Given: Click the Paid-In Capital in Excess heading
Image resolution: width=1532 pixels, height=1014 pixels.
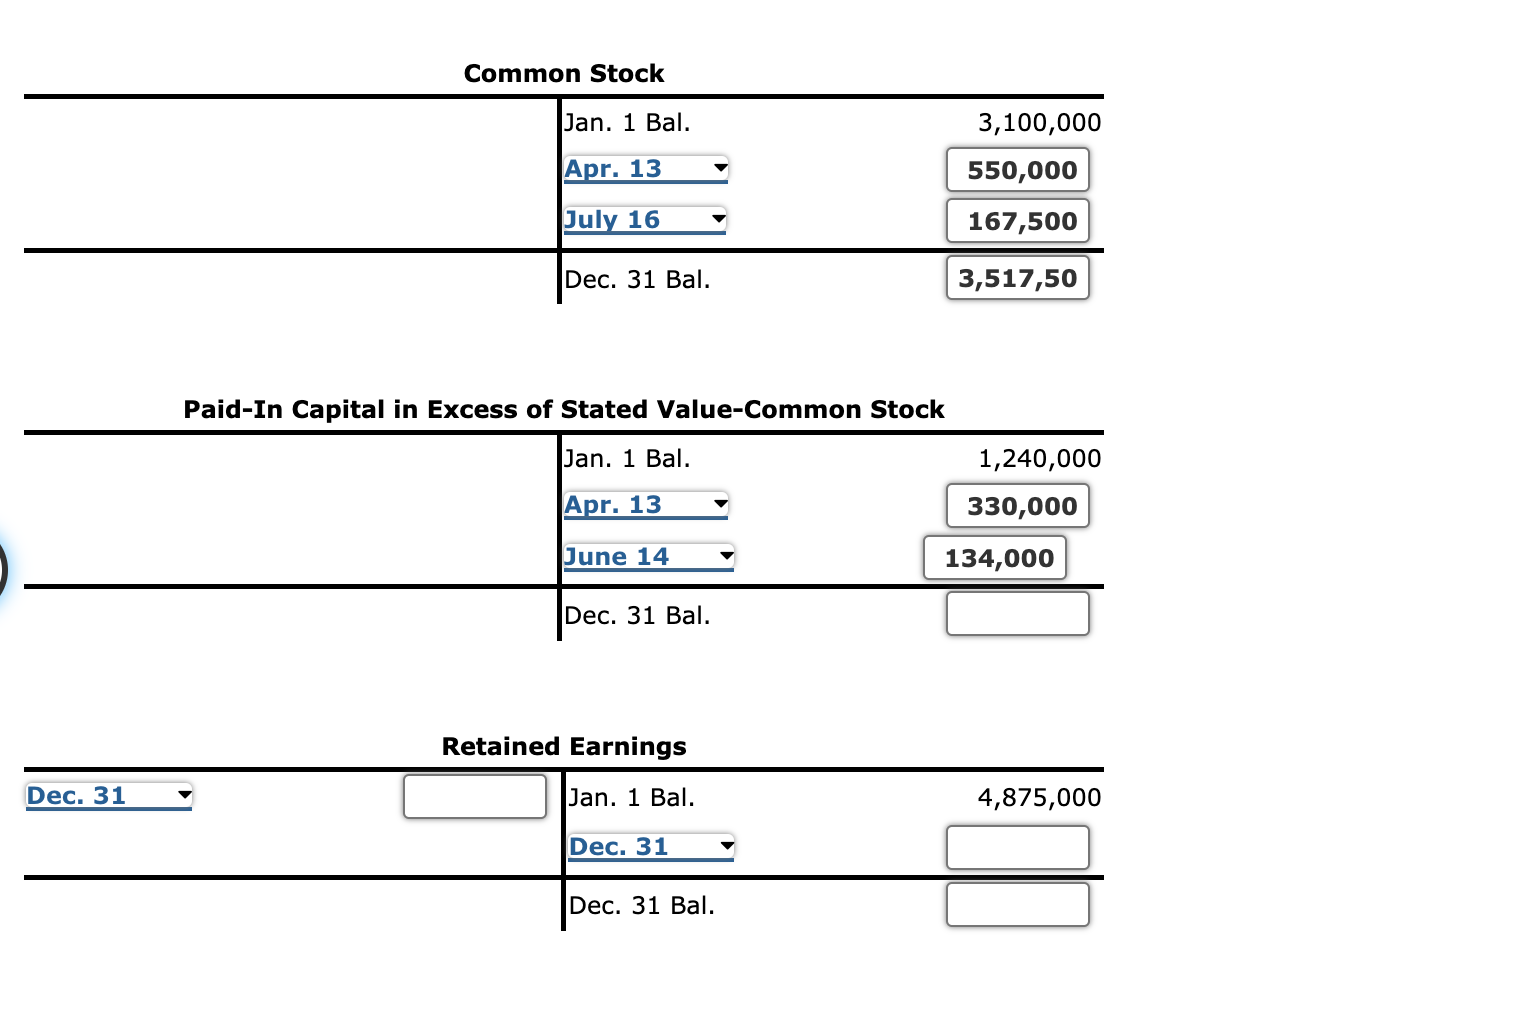Looking at the screenshot, I should (562, 409).
